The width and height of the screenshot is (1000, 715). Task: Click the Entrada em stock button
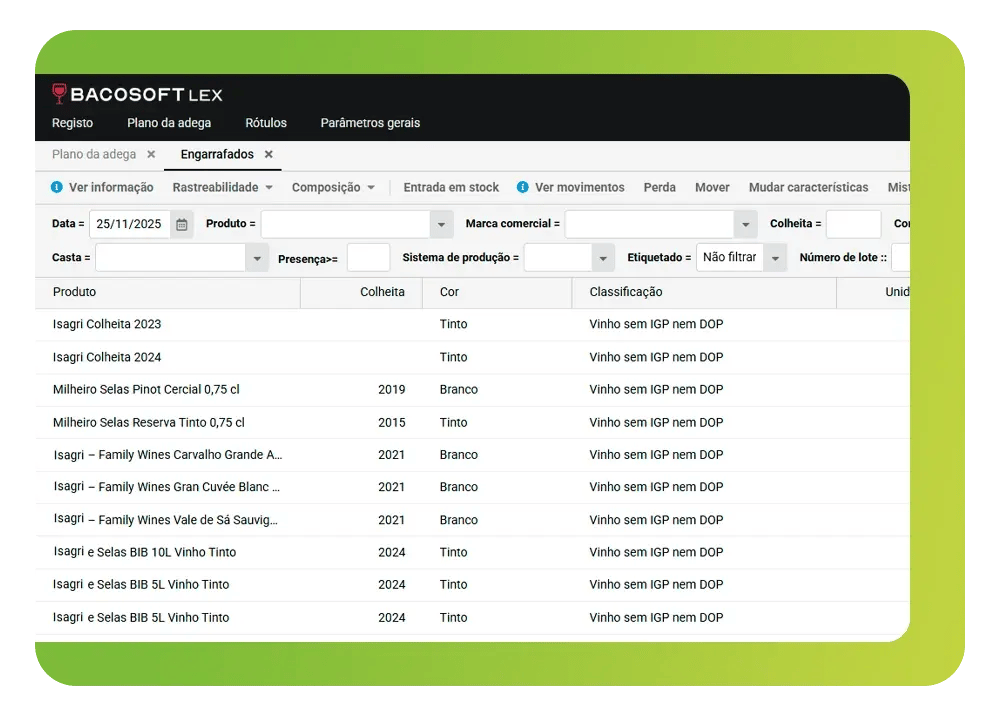451,187
